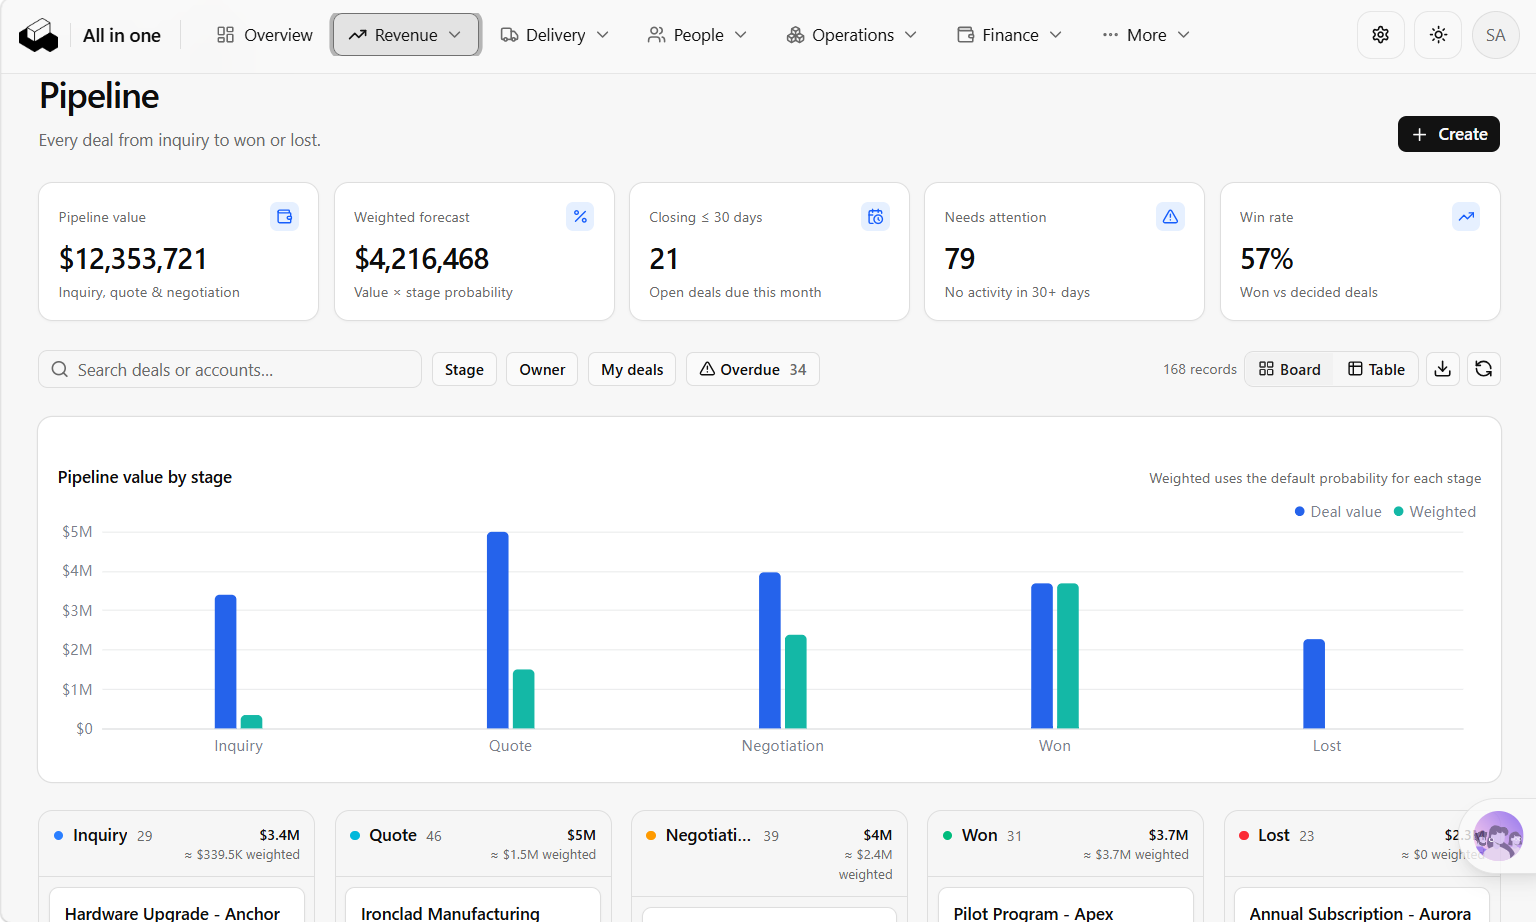
Task: Switch to Board view
Action: coord(1290,369)
